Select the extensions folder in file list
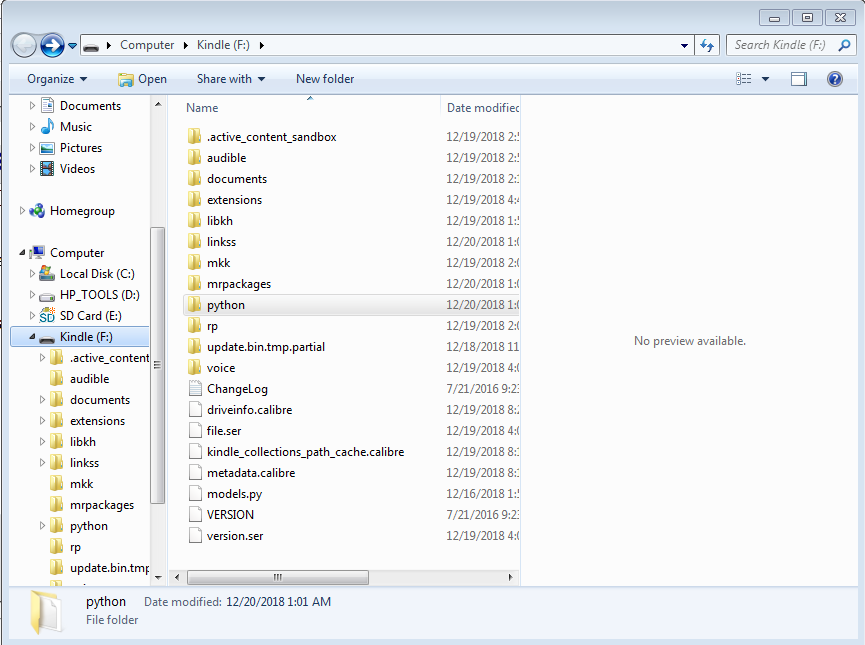The height and width of the screenshot is (645, 865). point(234,200)
